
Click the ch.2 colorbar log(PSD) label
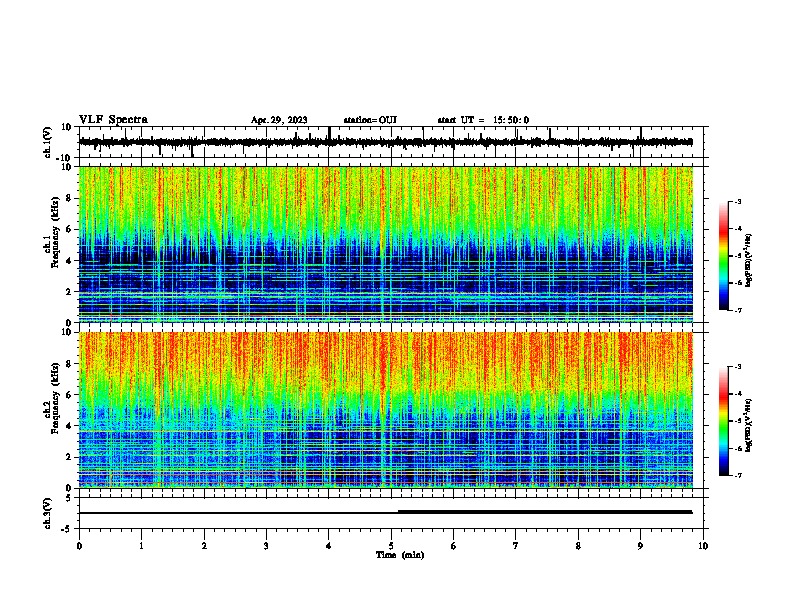(x=749, y=425)
